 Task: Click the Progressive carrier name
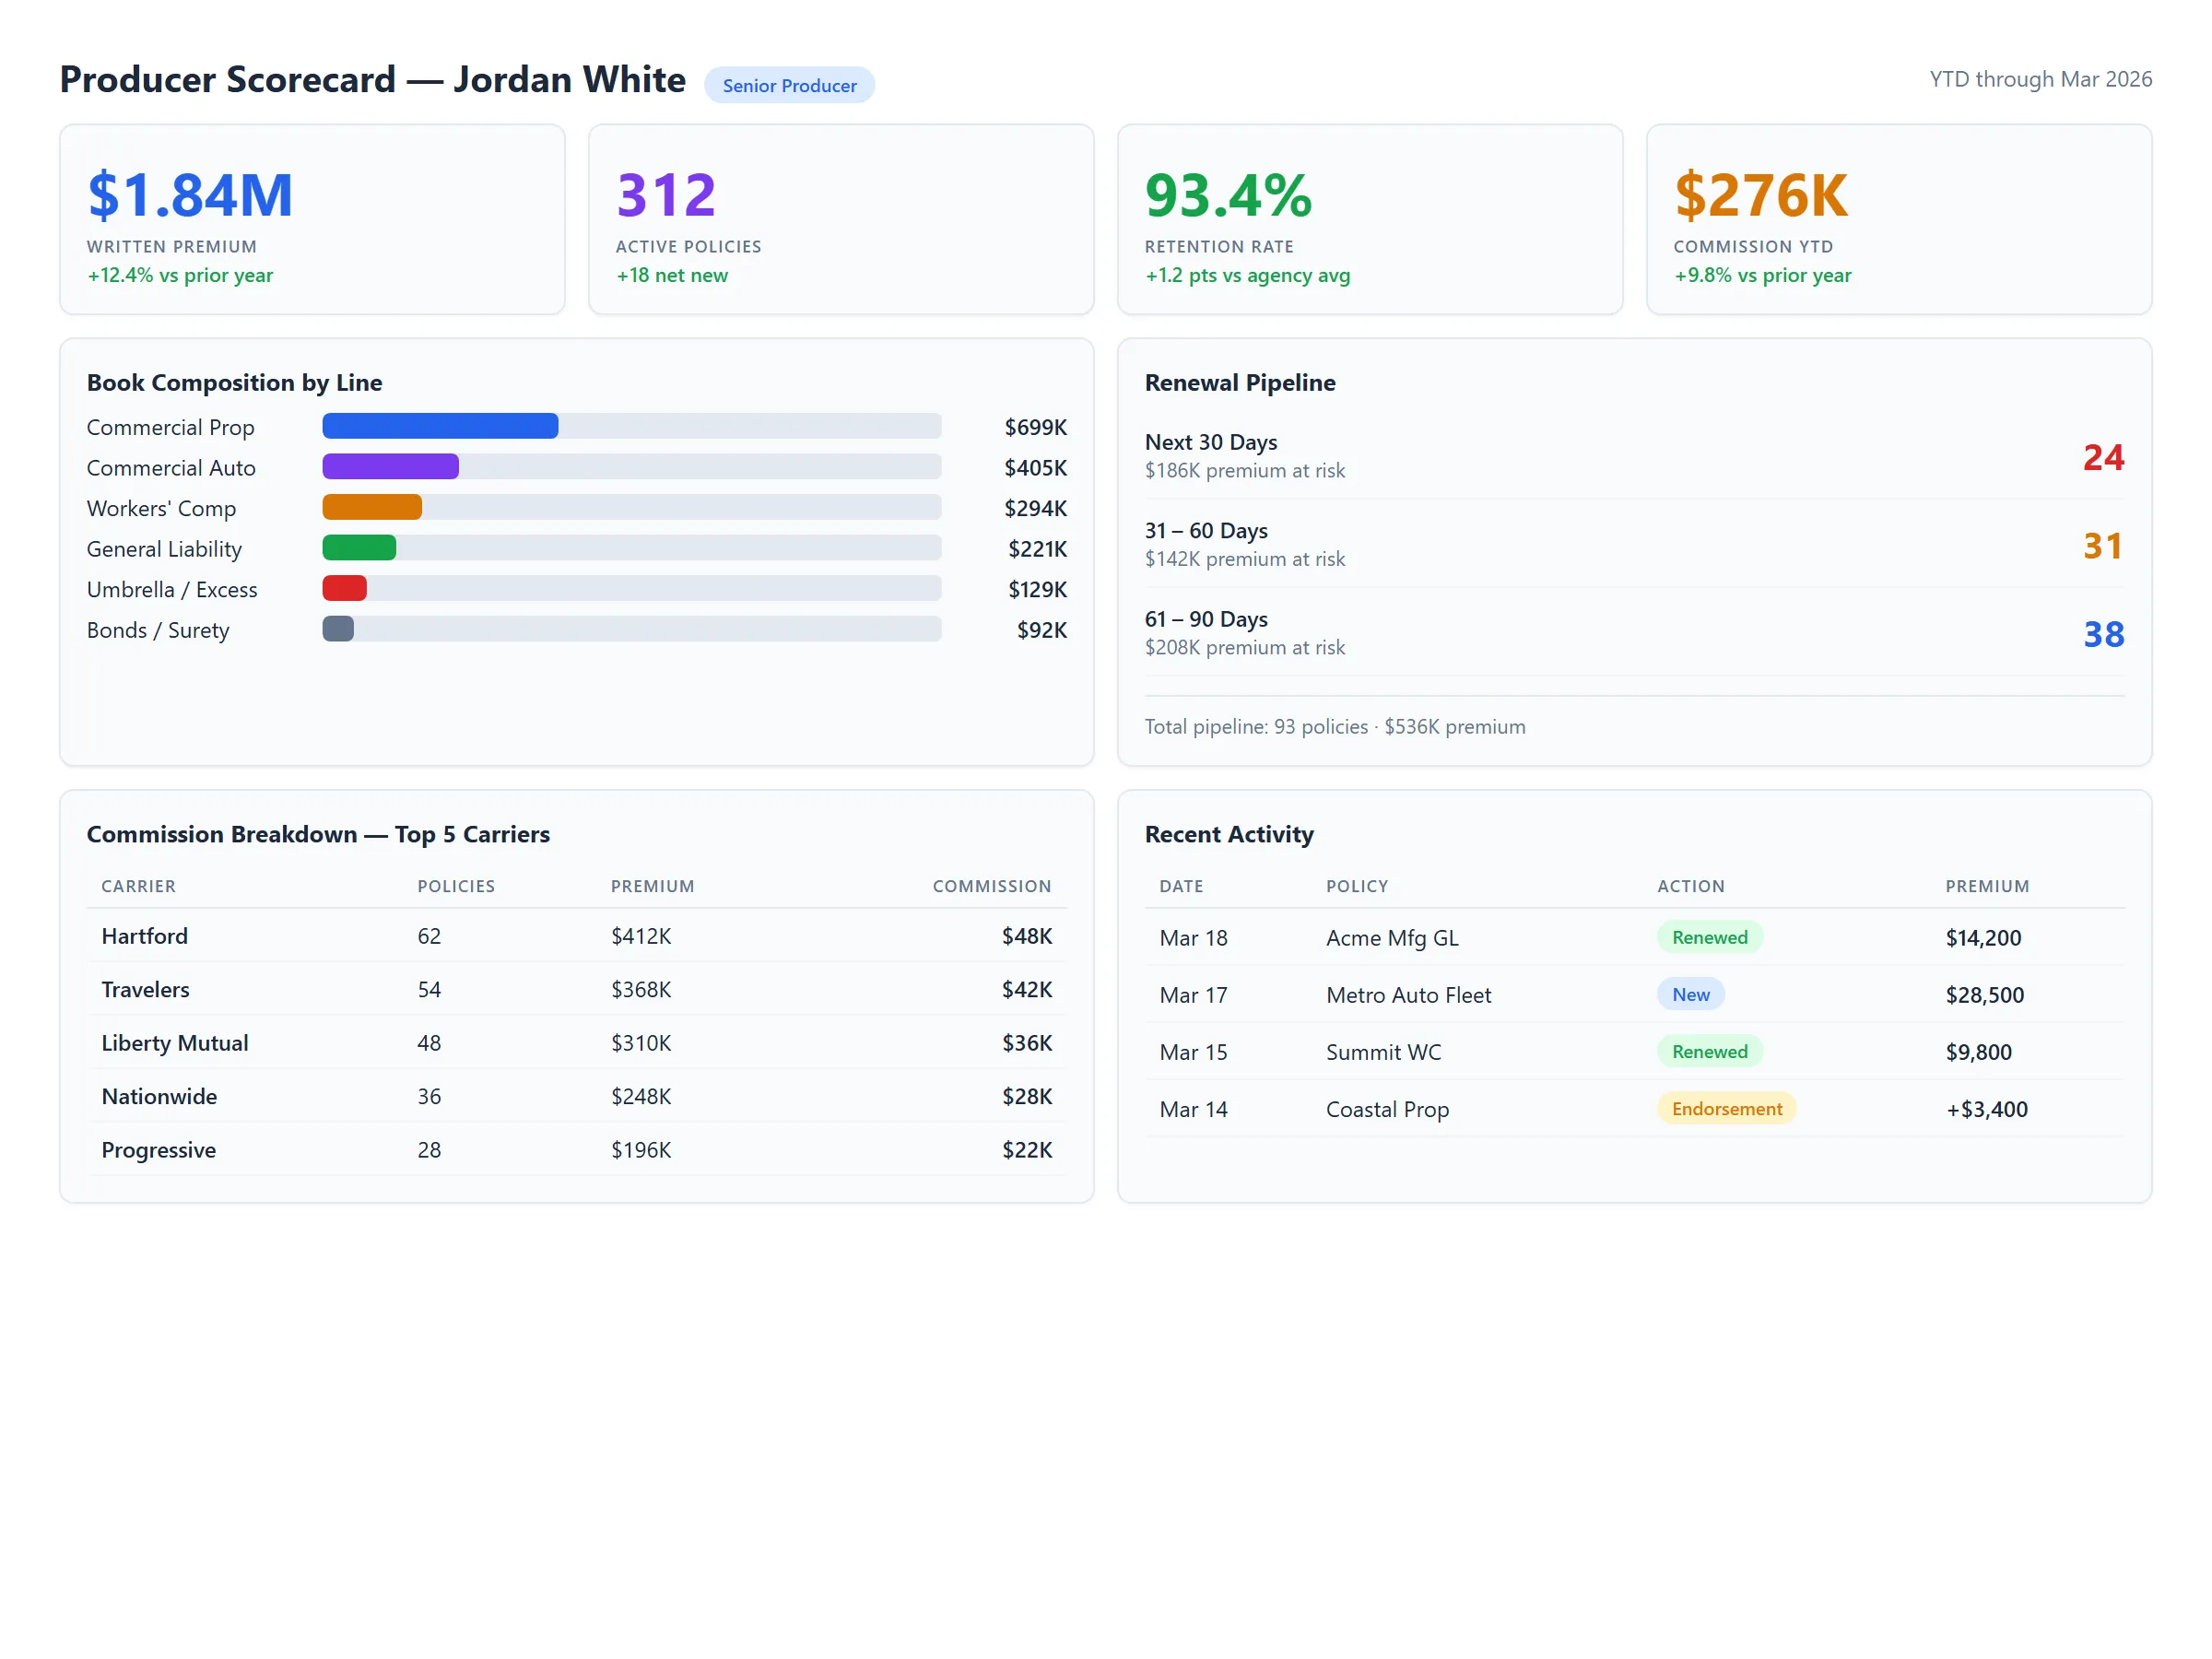point(158,1150)
